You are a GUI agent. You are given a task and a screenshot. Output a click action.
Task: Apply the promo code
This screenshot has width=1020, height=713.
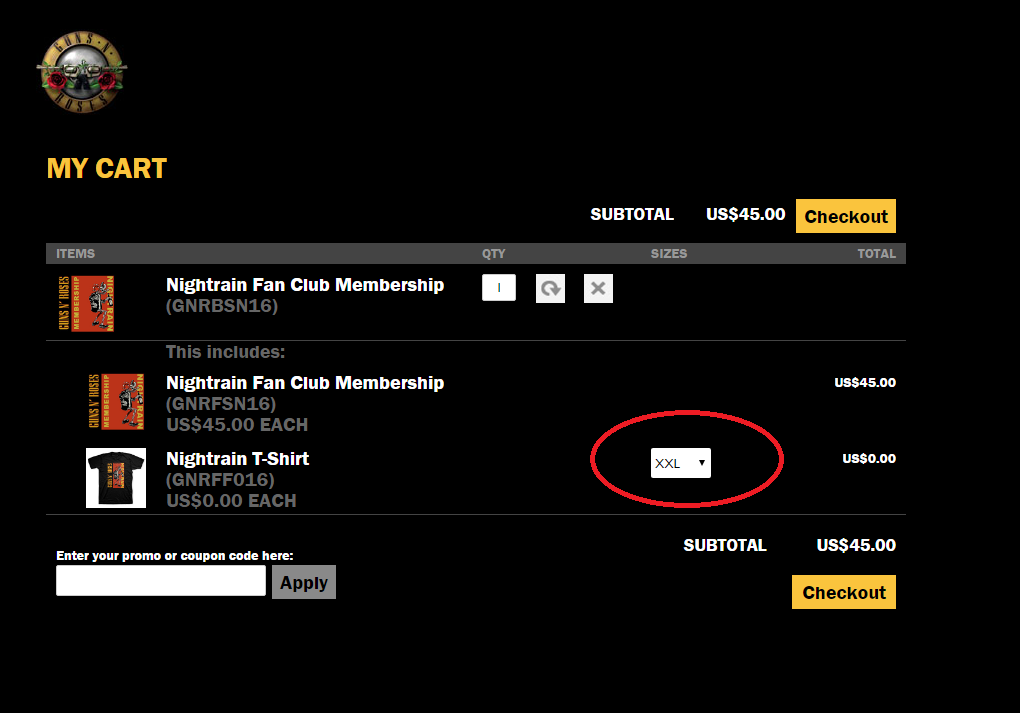coord(304,582)
